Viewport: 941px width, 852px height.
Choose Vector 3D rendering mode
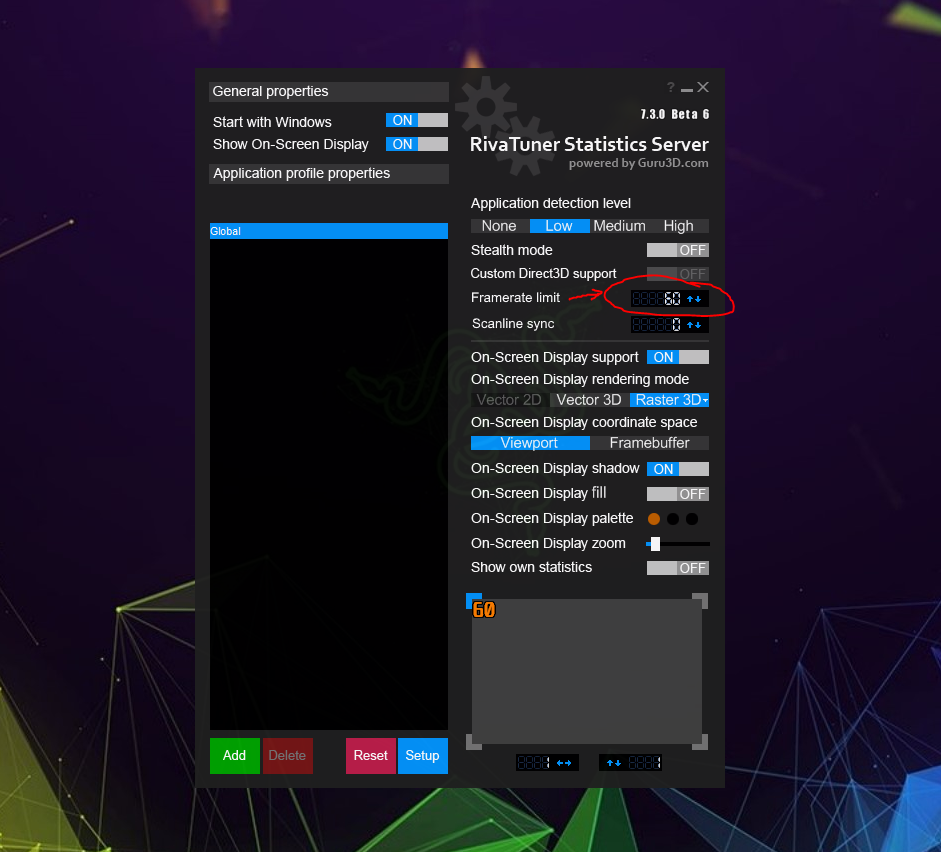(589, 400)
